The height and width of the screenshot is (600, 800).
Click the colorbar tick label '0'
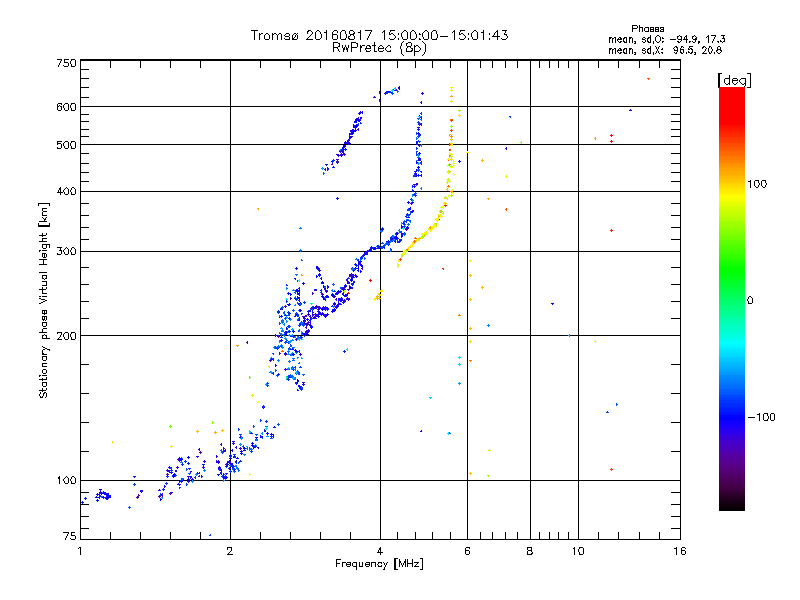(x=750, y=301)
